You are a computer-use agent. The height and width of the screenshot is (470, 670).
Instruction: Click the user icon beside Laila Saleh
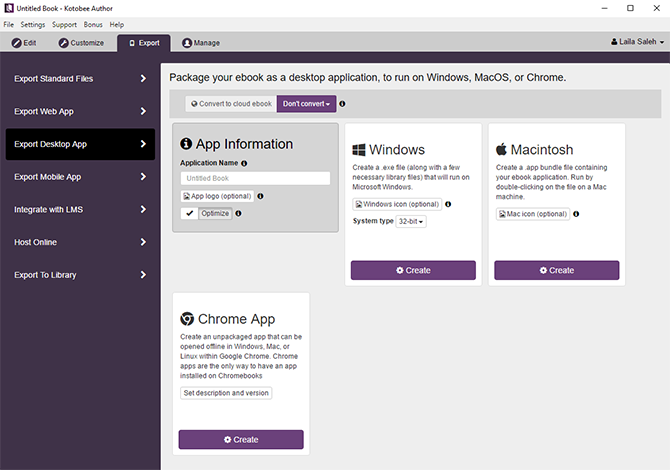tap(614, 43)
